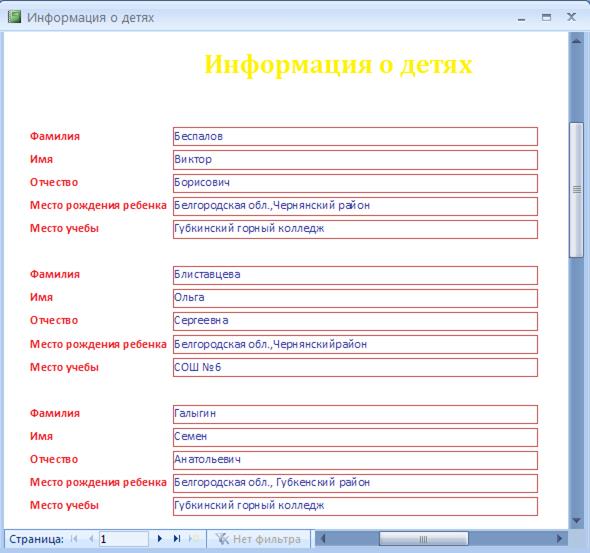590x553 pixels.
Task: Go to the first page navigation arrow
Action: [74, 539]
